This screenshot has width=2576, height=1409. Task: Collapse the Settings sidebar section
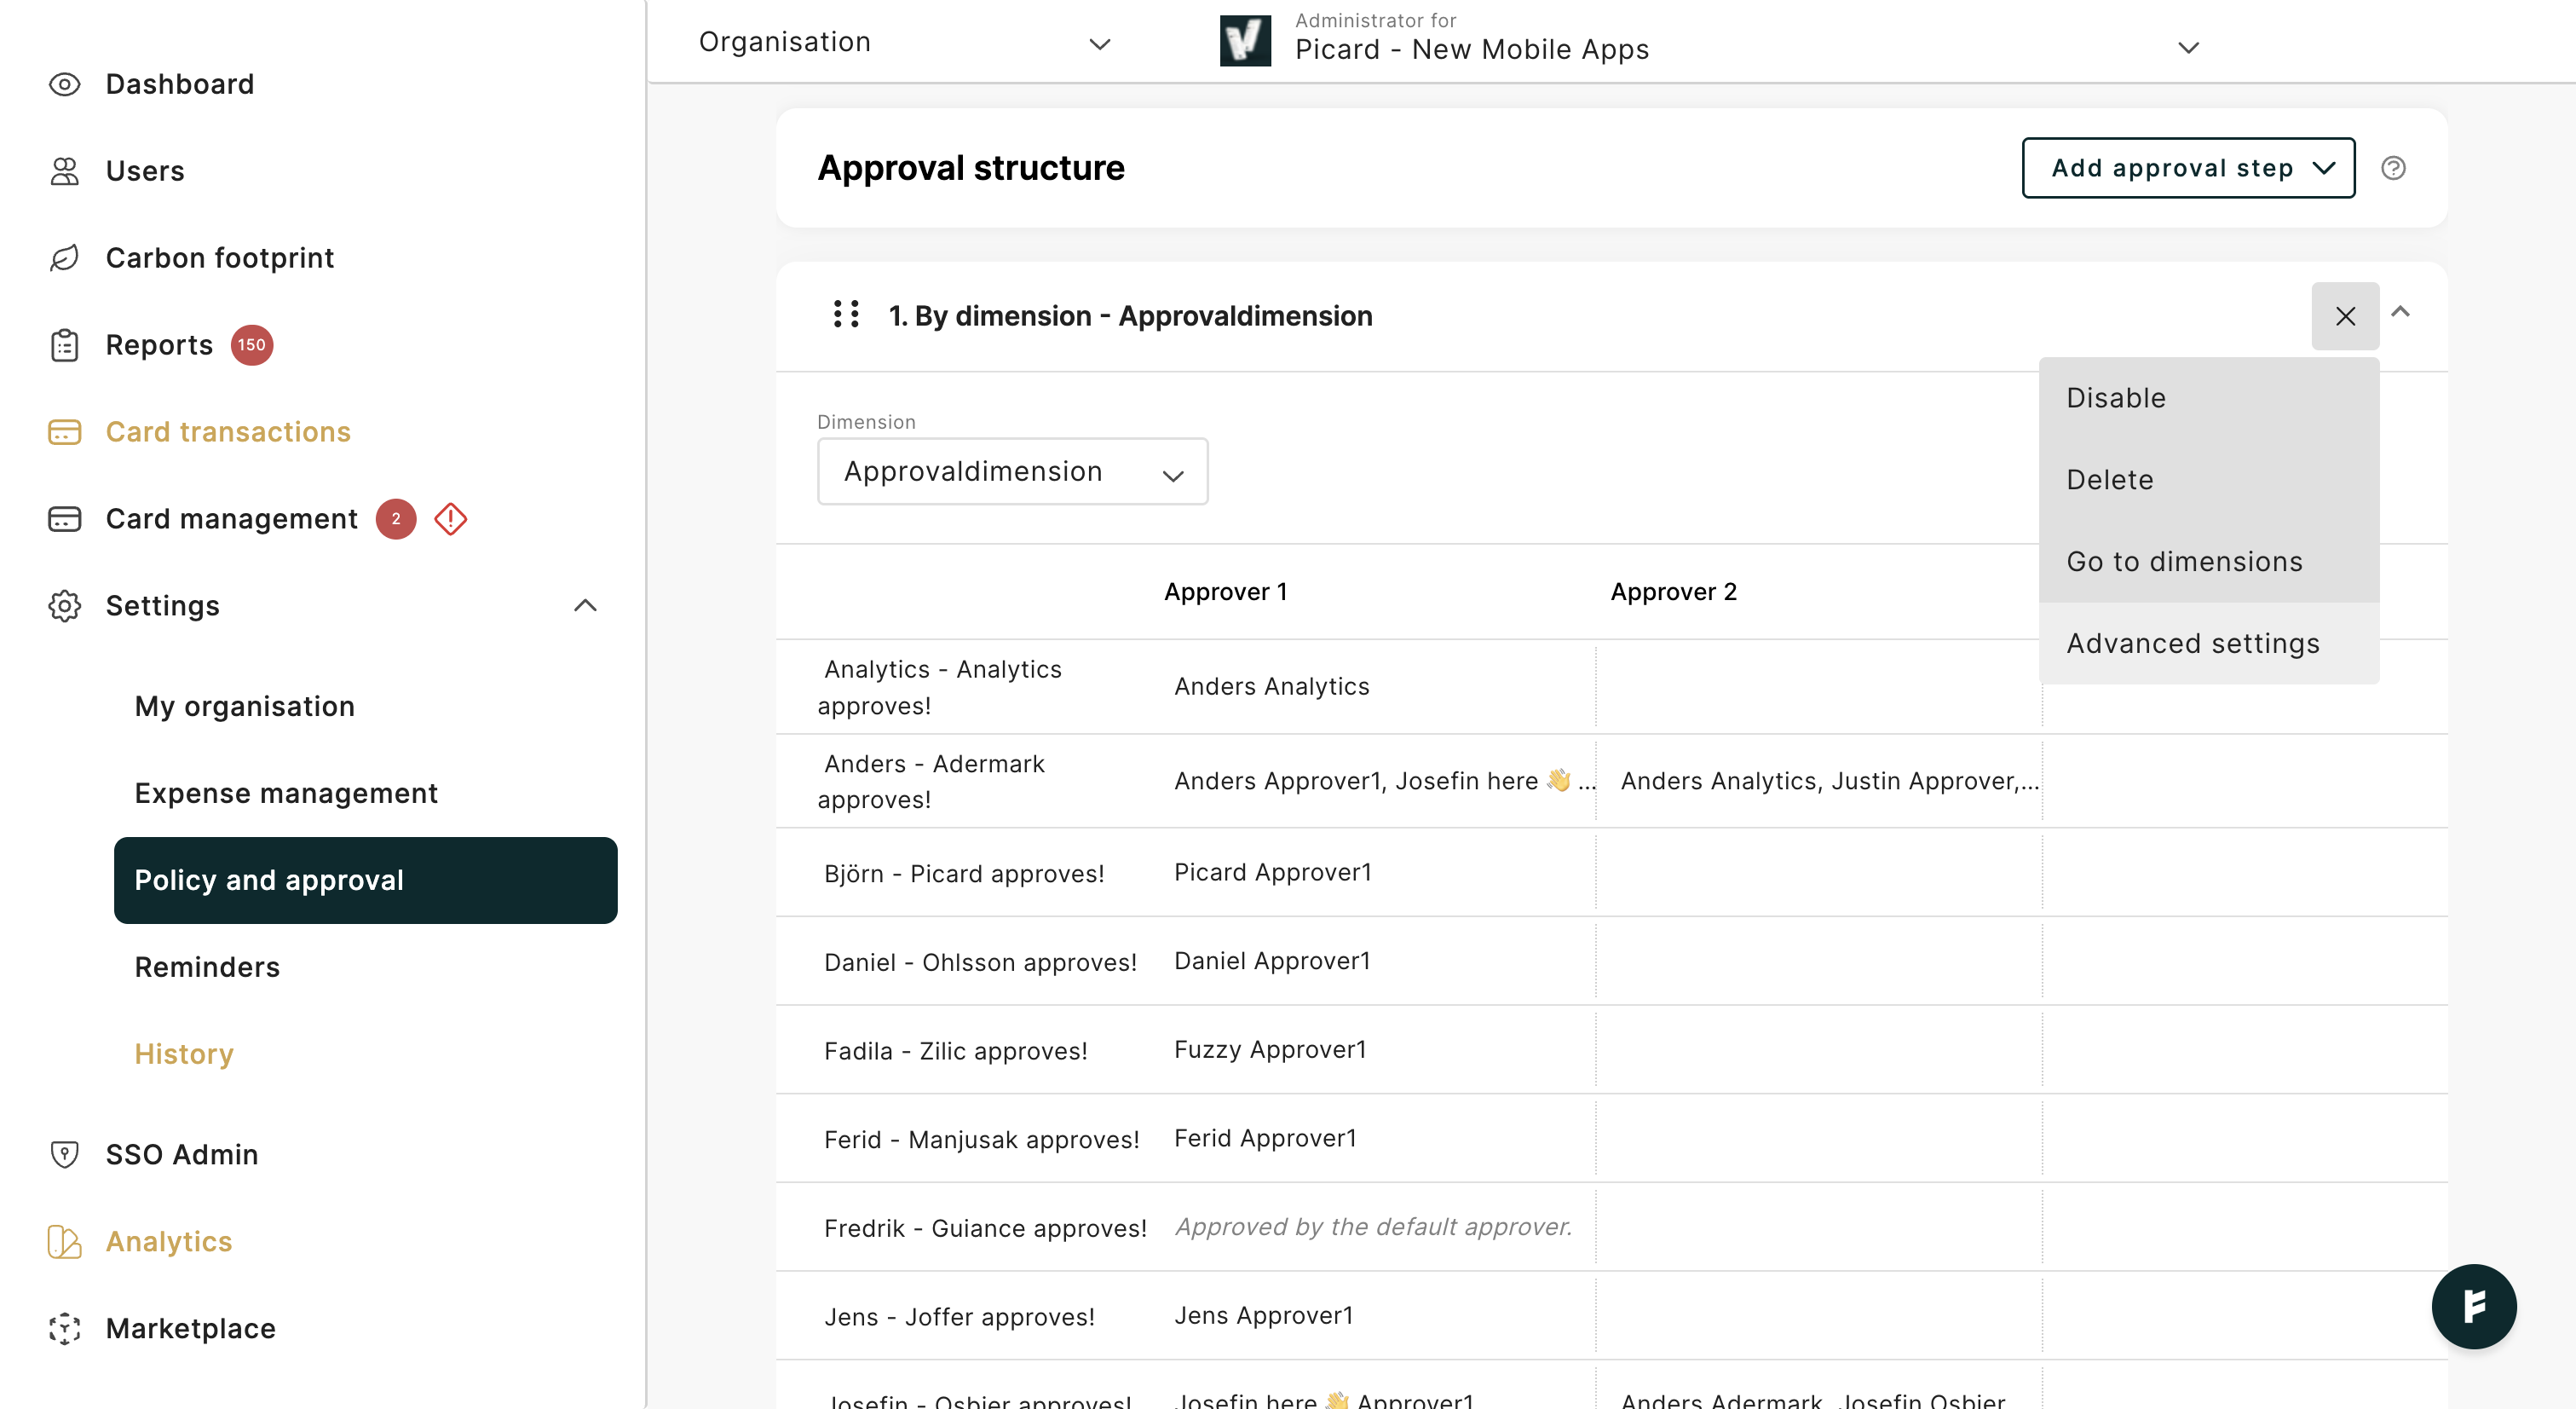[585, 605]
